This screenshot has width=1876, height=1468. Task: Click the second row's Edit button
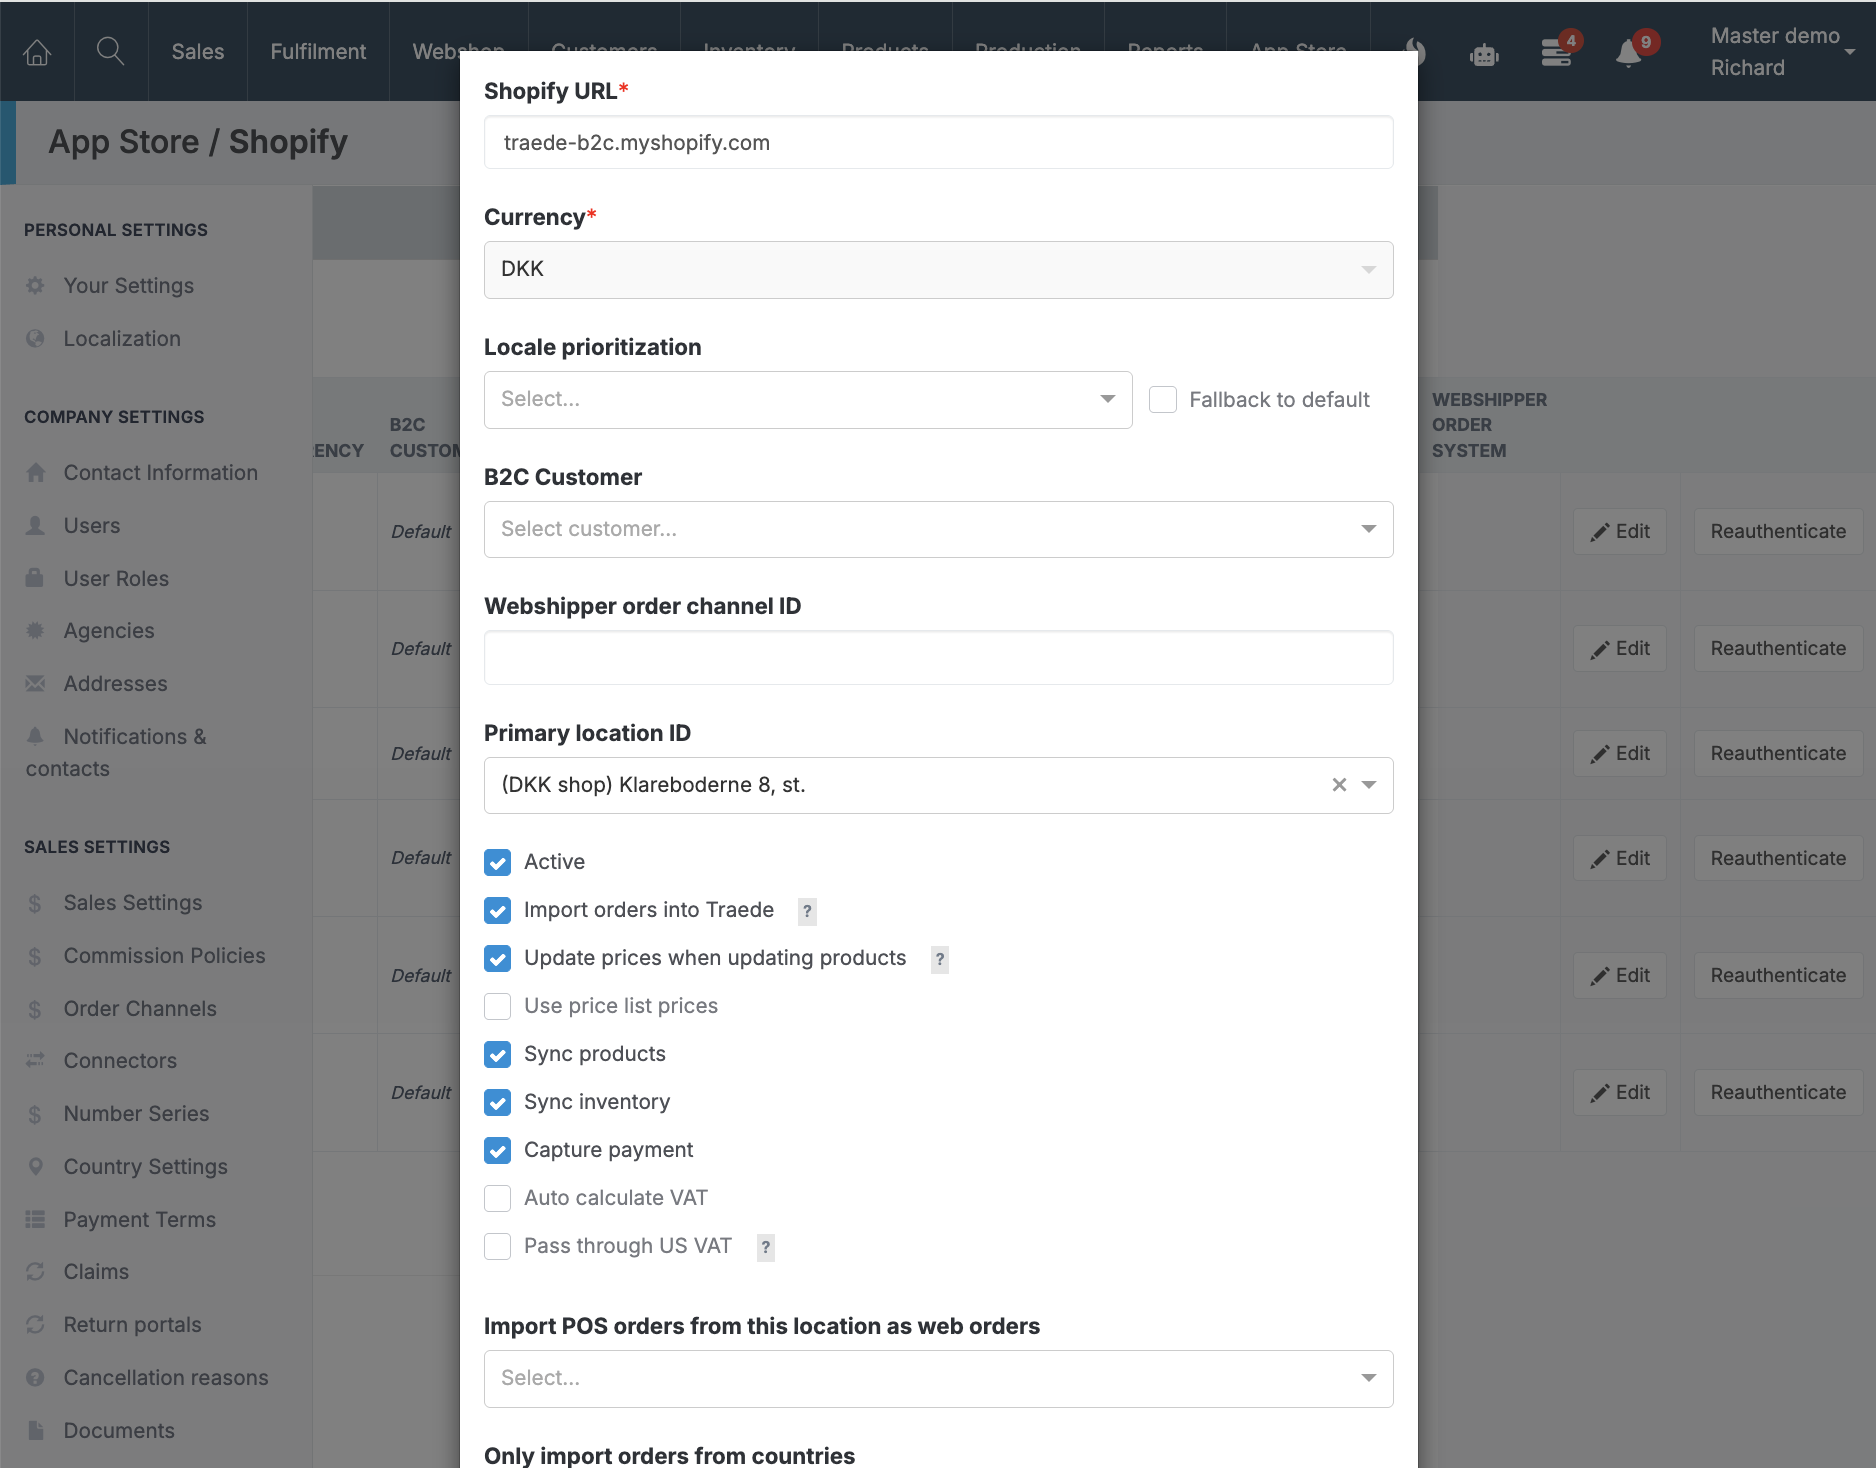[1620, 649]
